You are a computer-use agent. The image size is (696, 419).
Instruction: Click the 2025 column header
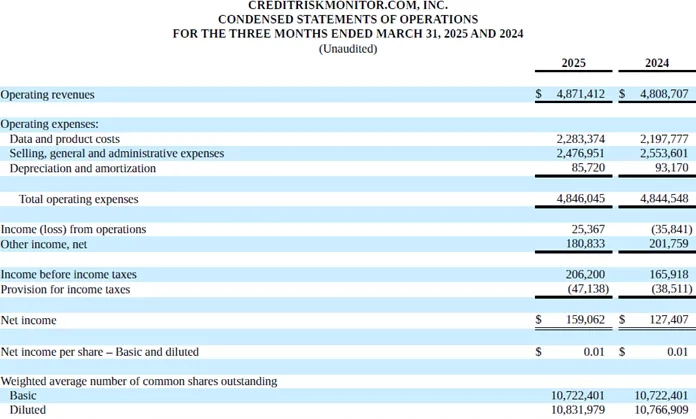click(x=573, y=63)
